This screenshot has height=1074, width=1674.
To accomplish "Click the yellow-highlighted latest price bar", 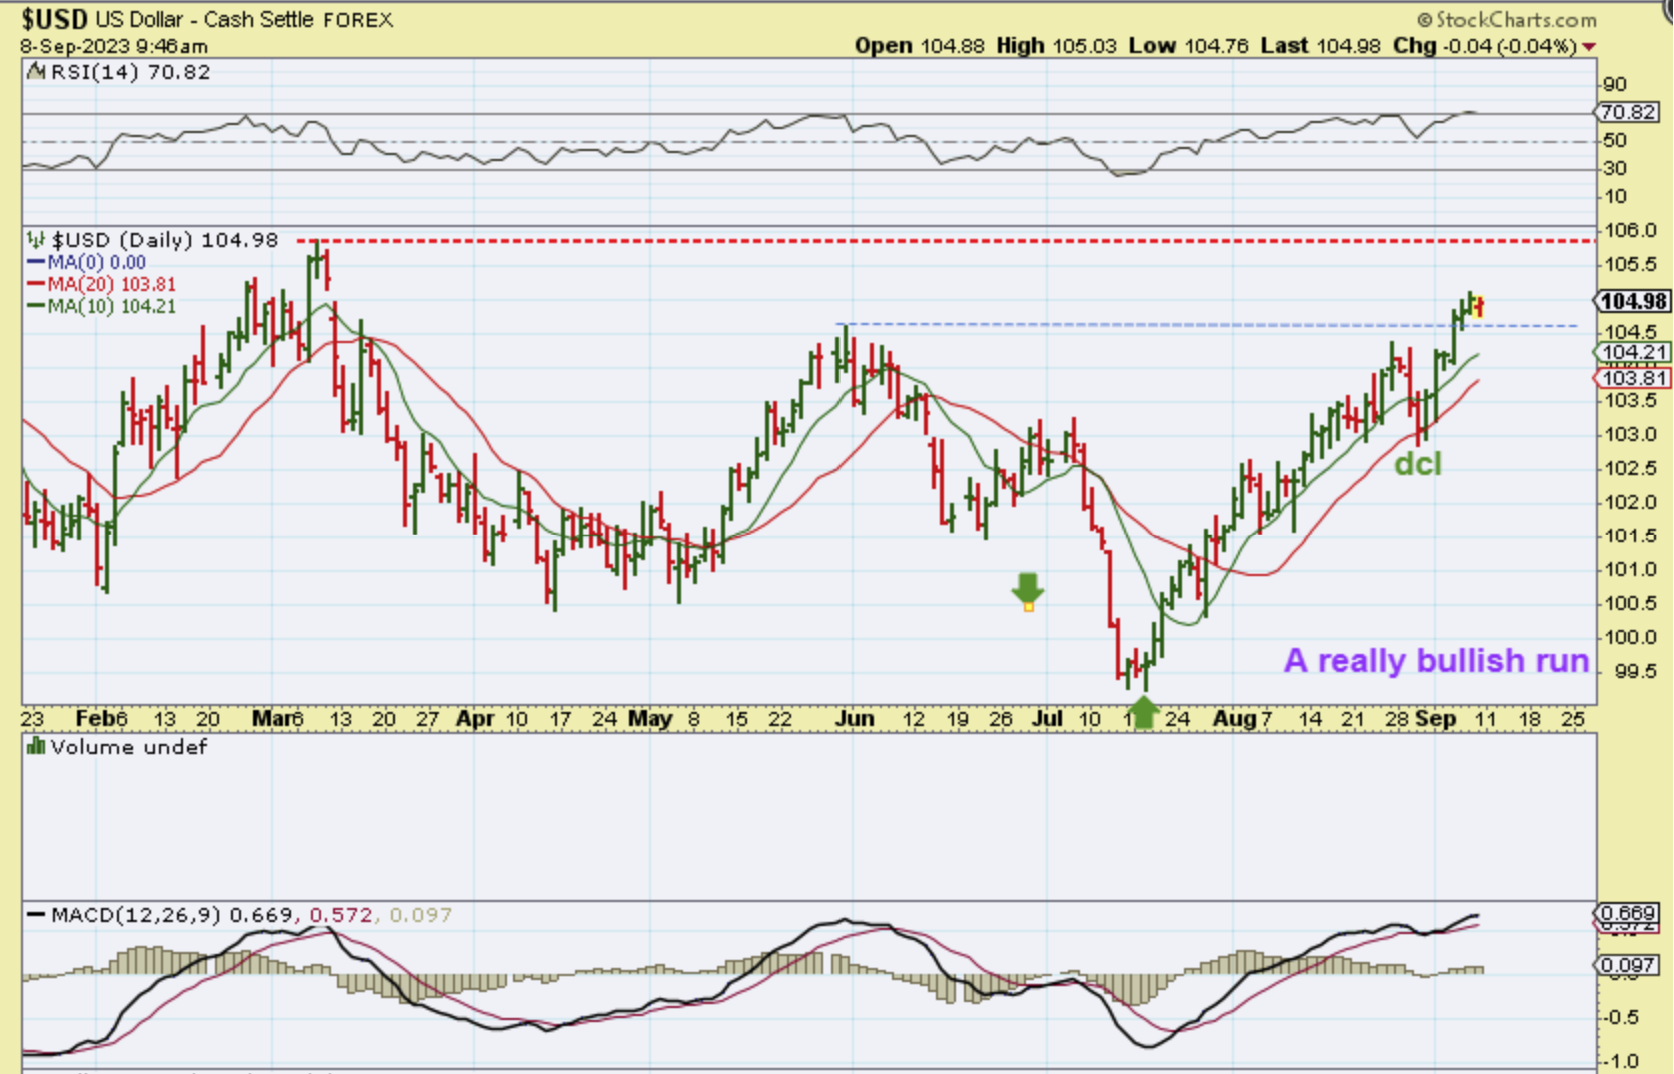I will click(1479, 307).
